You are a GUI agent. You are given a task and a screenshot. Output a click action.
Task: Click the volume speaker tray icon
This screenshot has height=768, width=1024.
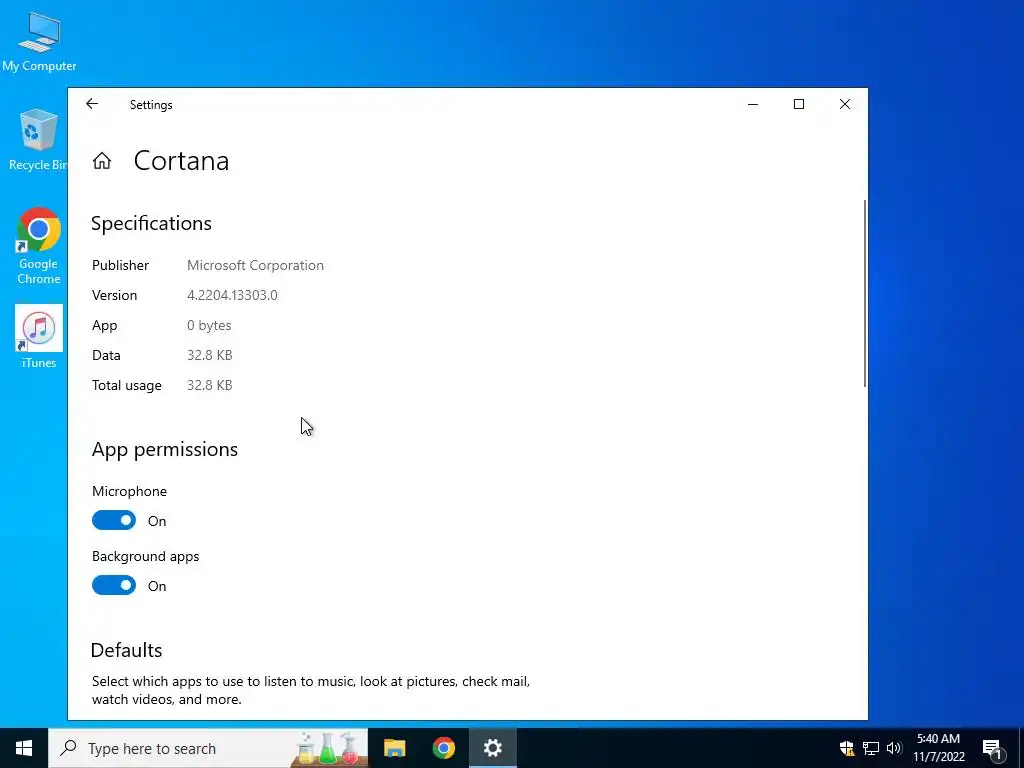(893, 748)
